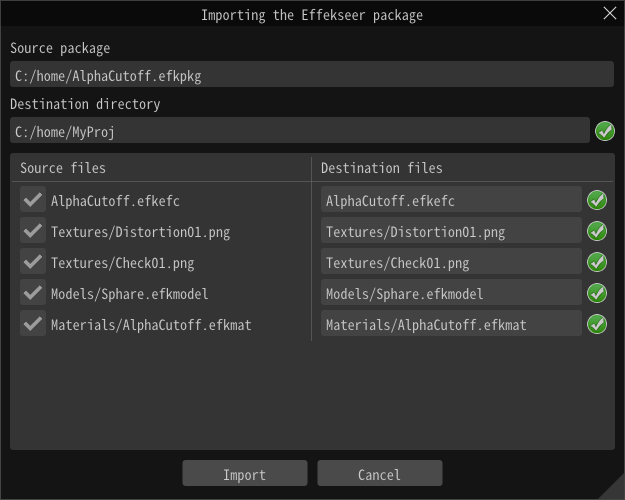Edit destination path Materials/AlphaCutoff.efkmat

(451, 324)
